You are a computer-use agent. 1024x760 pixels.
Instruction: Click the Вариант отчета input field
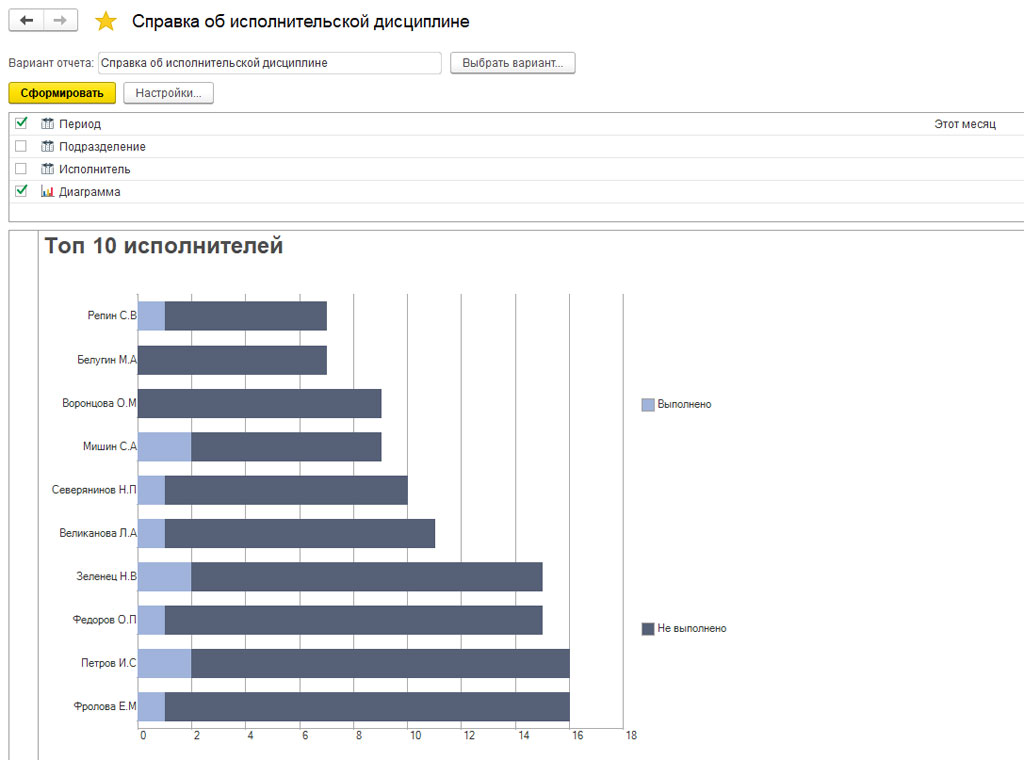pyautogui.click(x=269, y=63)
